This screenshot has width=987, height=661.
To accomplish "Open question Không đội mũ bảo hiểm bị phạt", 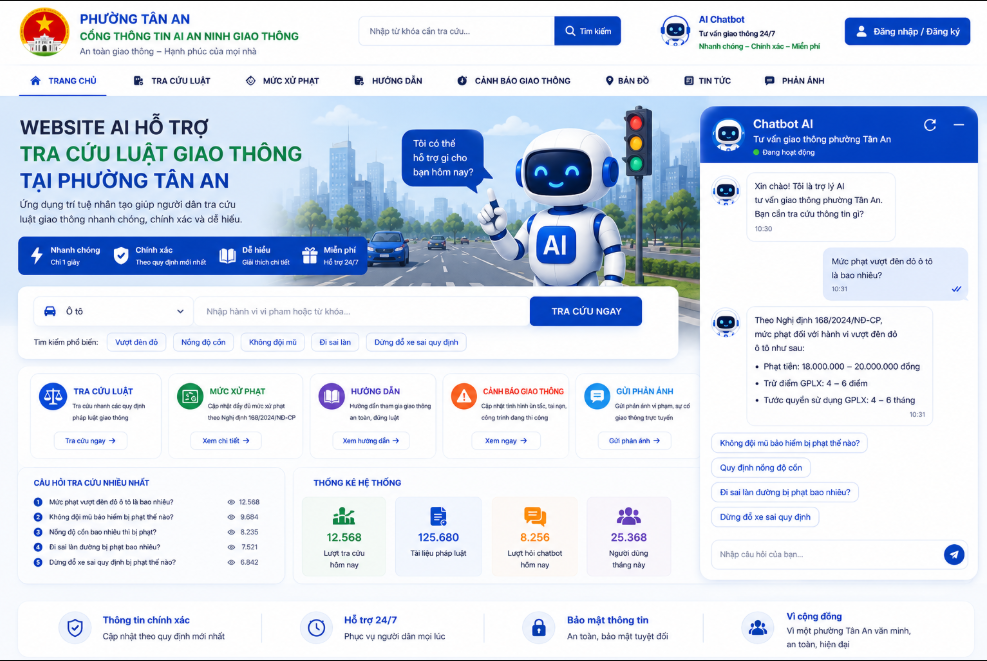I will (x=111, y=517).
